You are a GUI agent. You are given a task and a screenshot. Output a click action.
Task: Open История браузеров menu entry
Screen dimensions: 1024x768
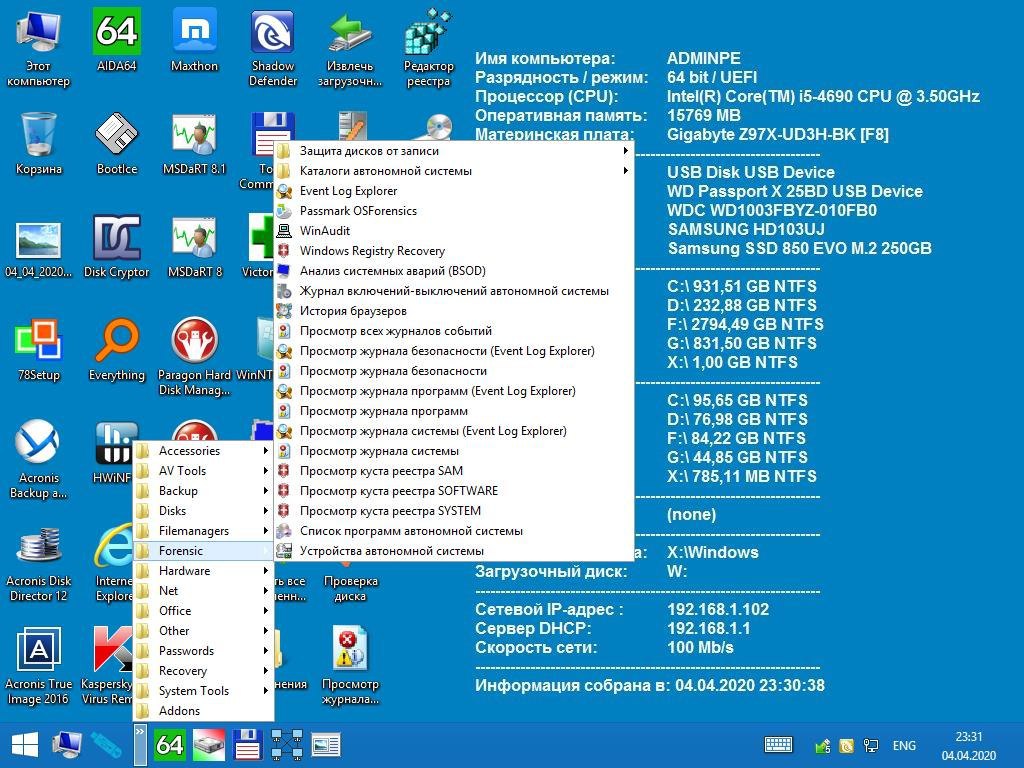[x=454, y=311]
